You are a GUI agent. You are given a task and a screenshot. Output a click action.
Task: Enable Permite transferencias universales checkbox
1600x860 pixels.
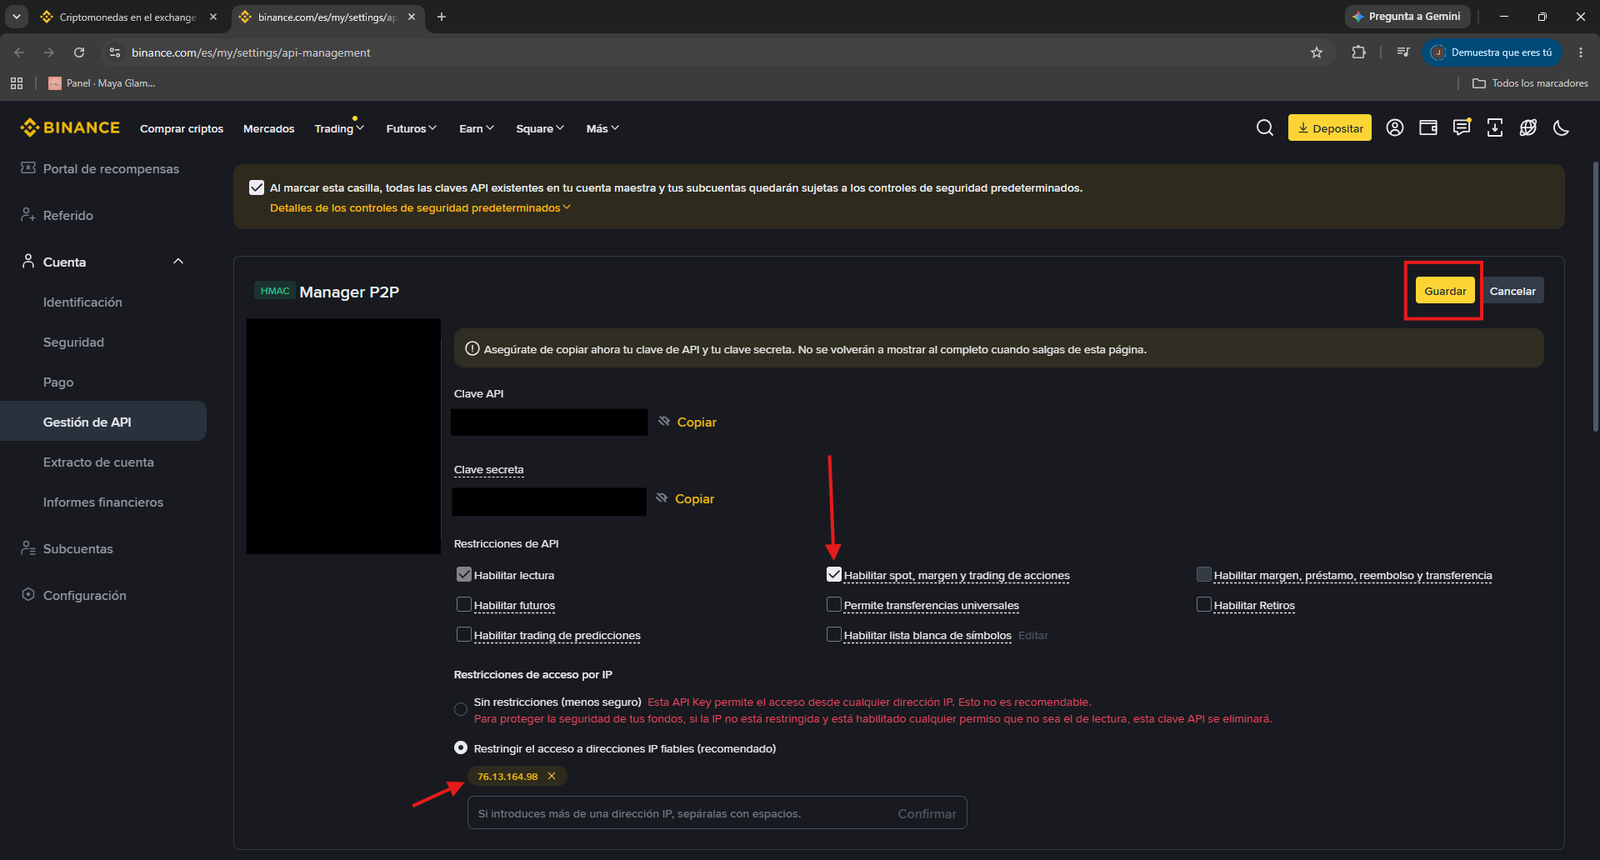[834, 604]
